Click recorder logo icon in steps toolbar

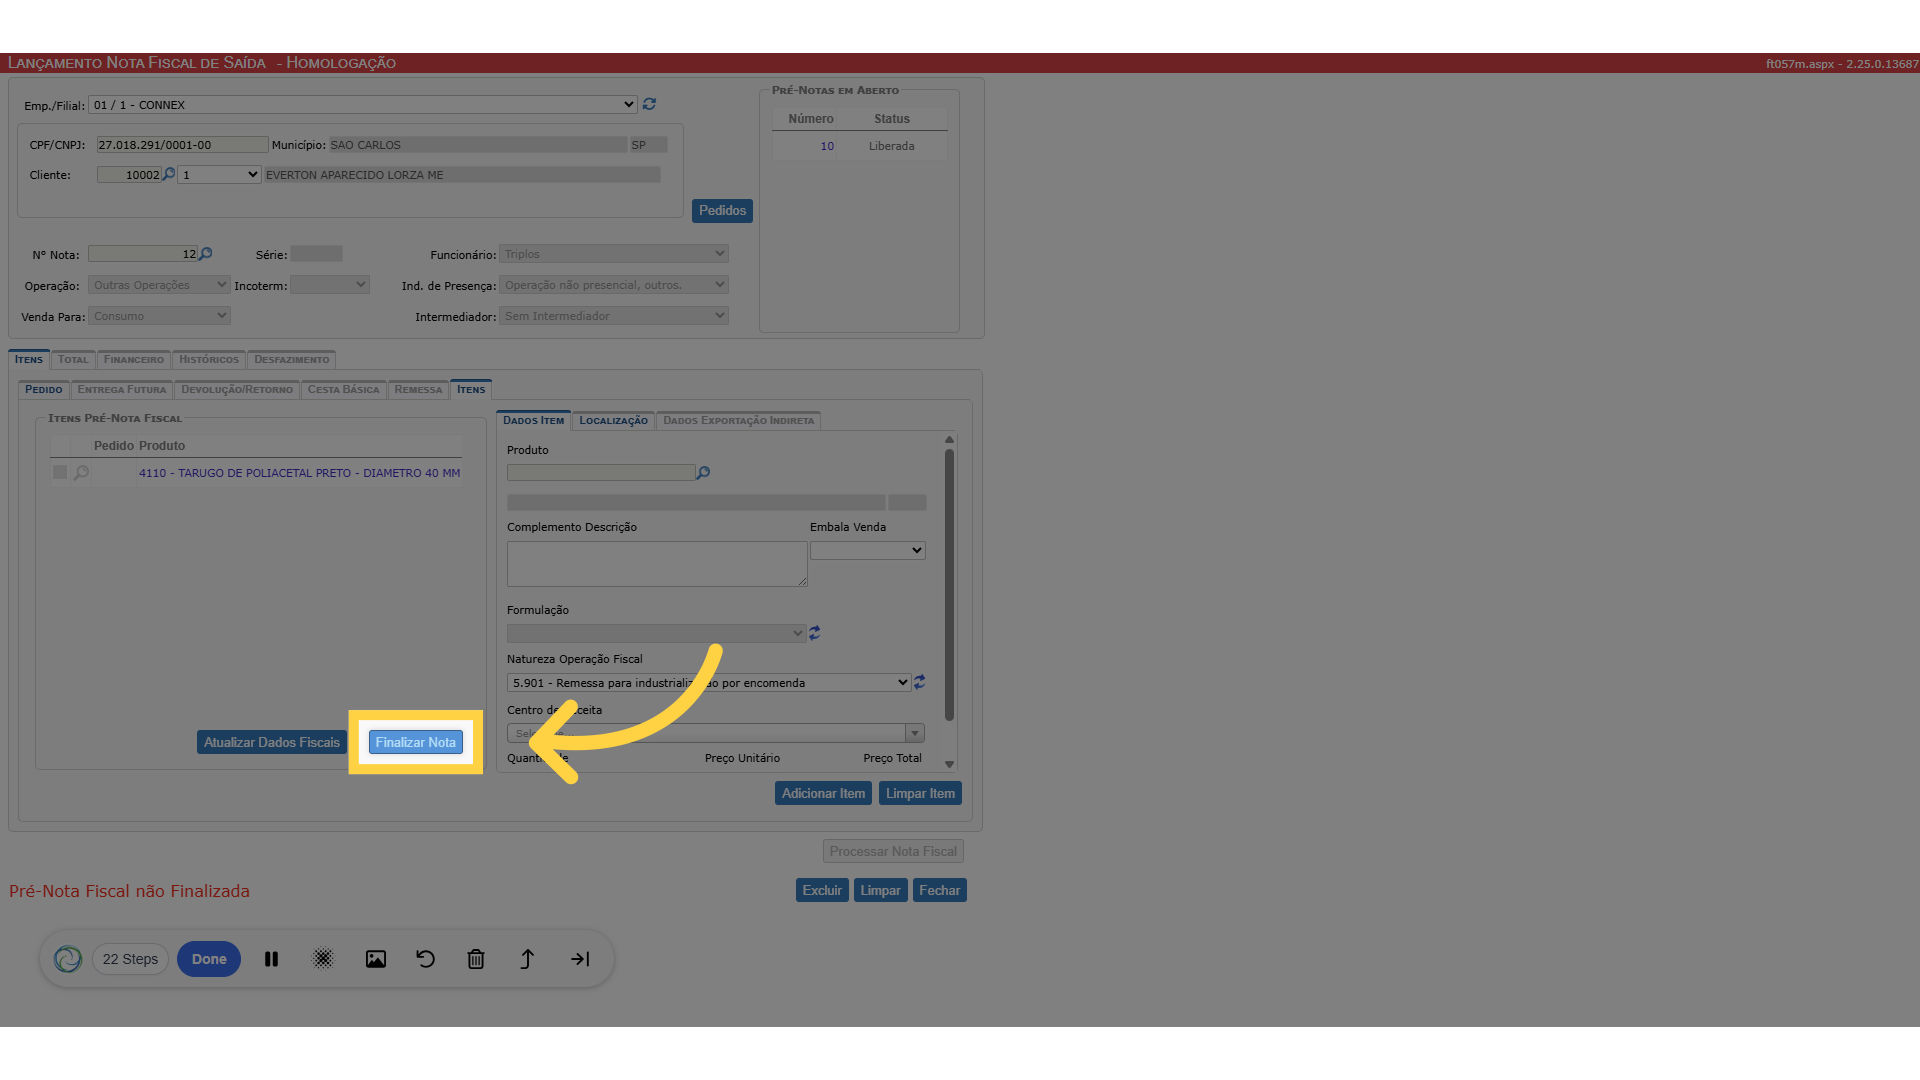click(x=68, y=959)
